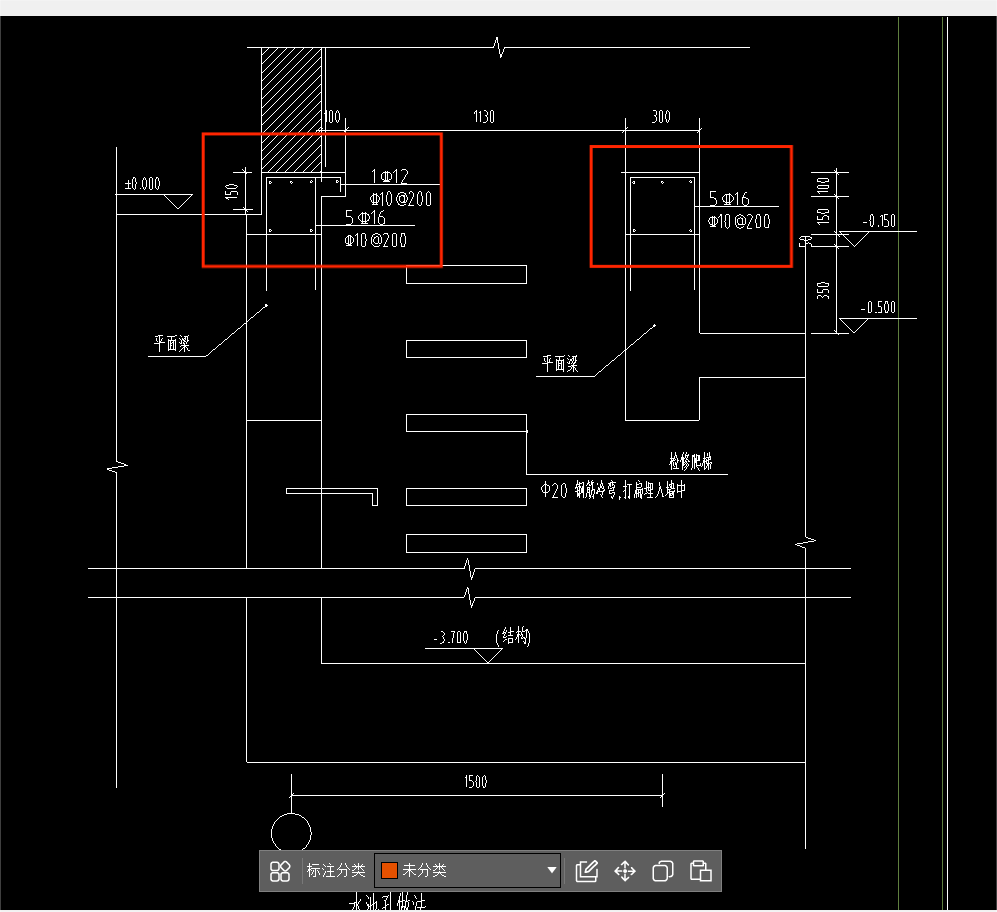Select the Φ10@200 text under 1Φ12
The height and width of the screenshot is (912, 997).
(x=401, y=199)
